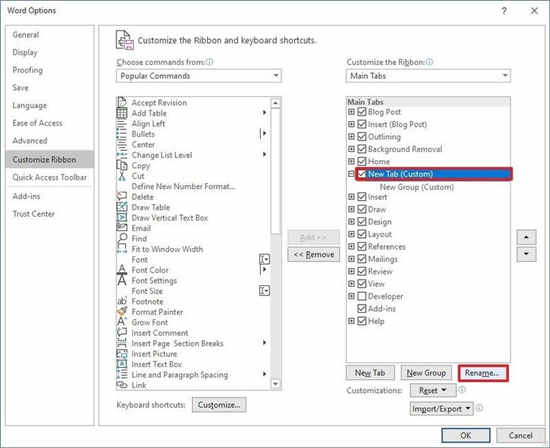Expand the Insert (Blog Post) tree node
This screenshot has width=550, height=448.
351,124
